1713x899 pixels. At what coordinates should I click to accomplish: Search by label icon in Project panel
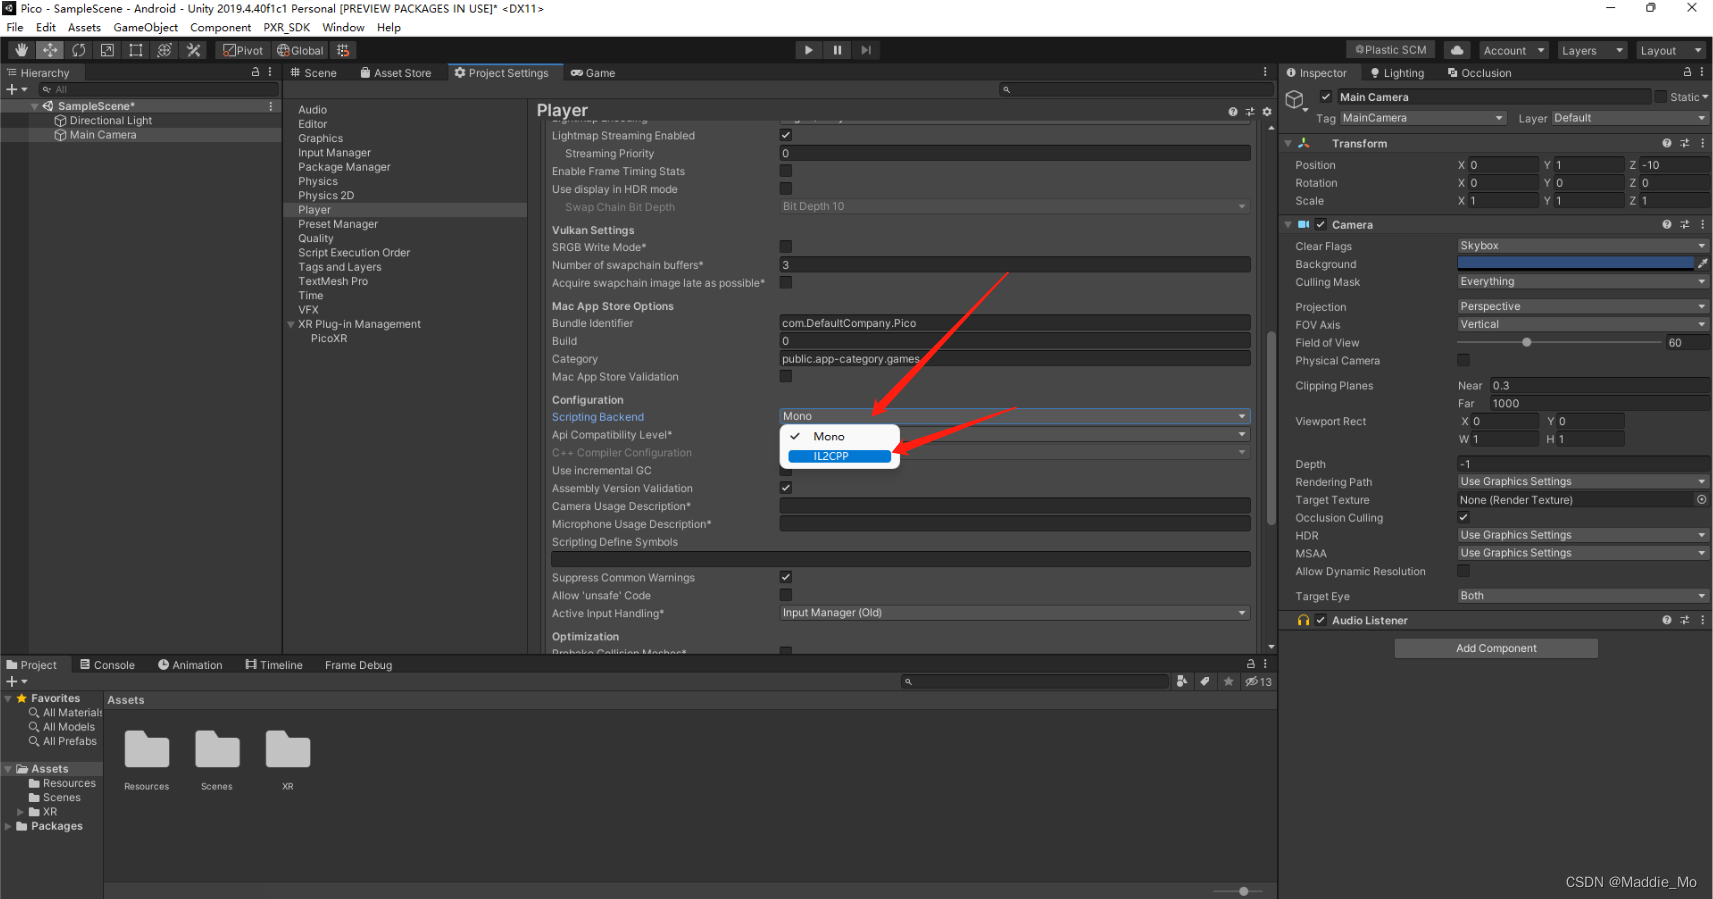1205,681
